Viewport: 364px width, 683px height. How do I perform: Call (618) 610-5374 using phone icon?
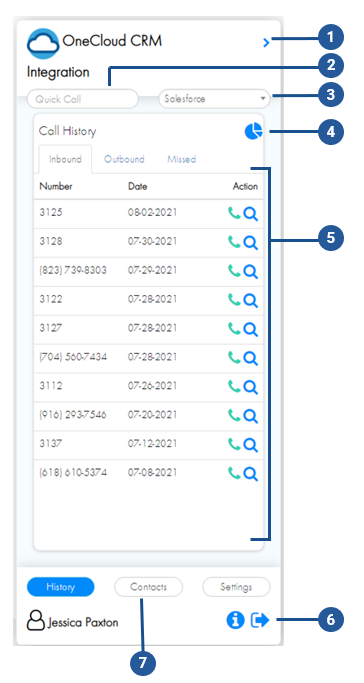(234, 472)
